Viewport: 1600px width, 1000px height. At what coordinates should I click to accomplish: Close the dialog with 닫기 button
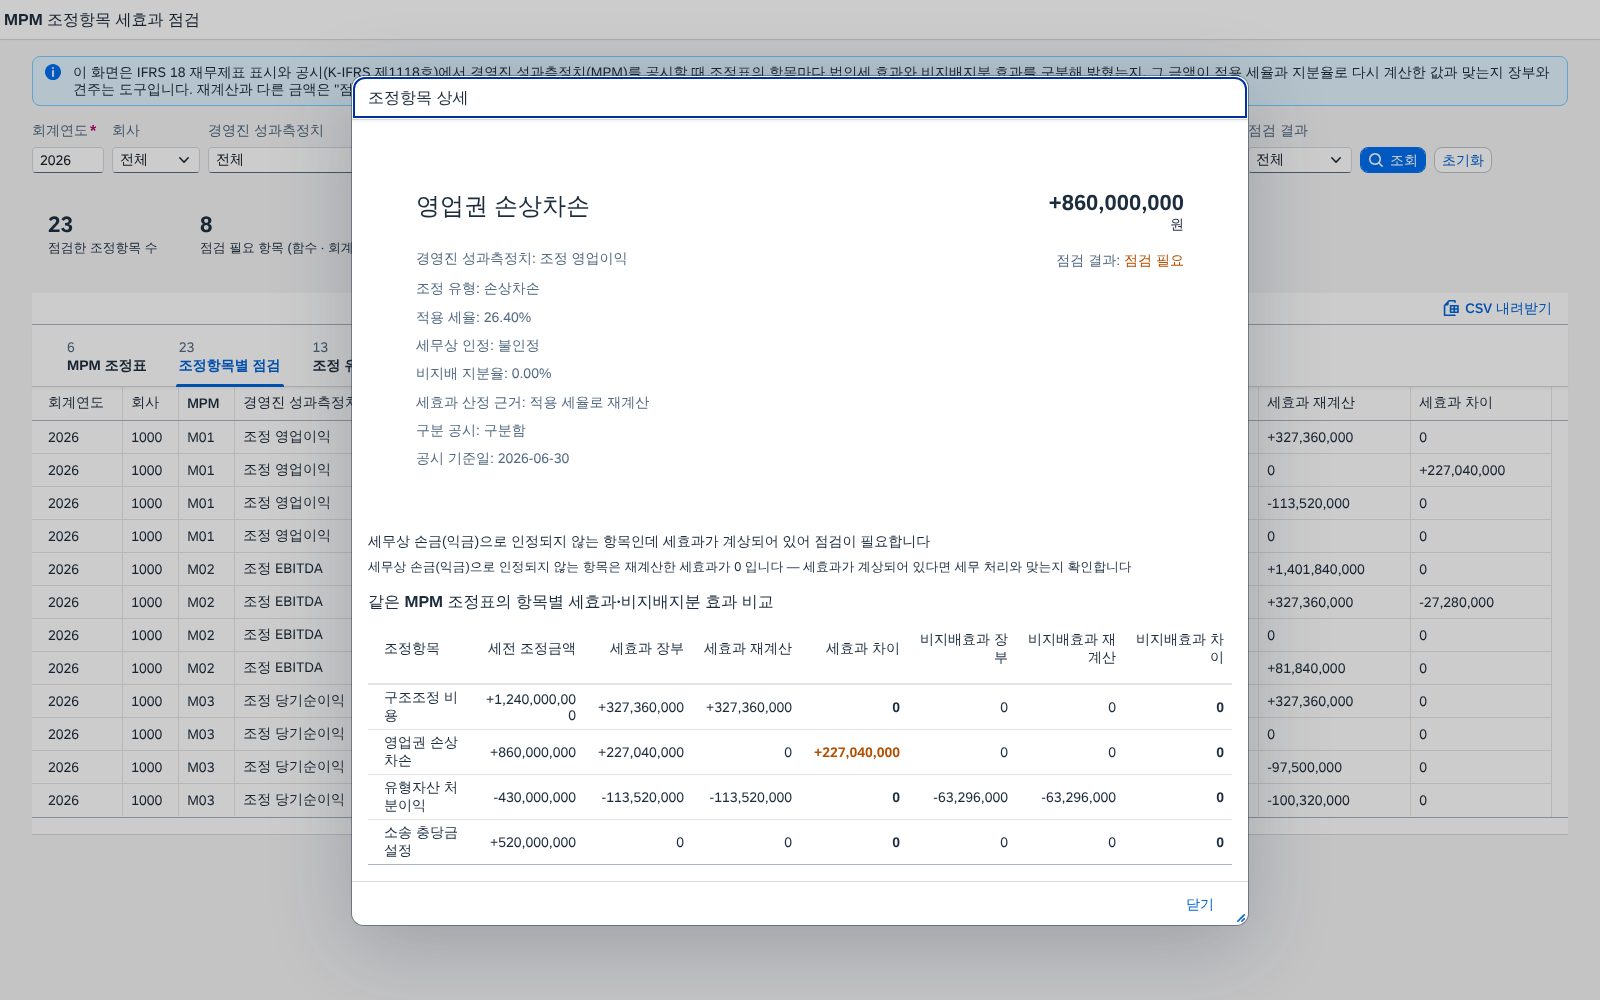[1199, 904]
